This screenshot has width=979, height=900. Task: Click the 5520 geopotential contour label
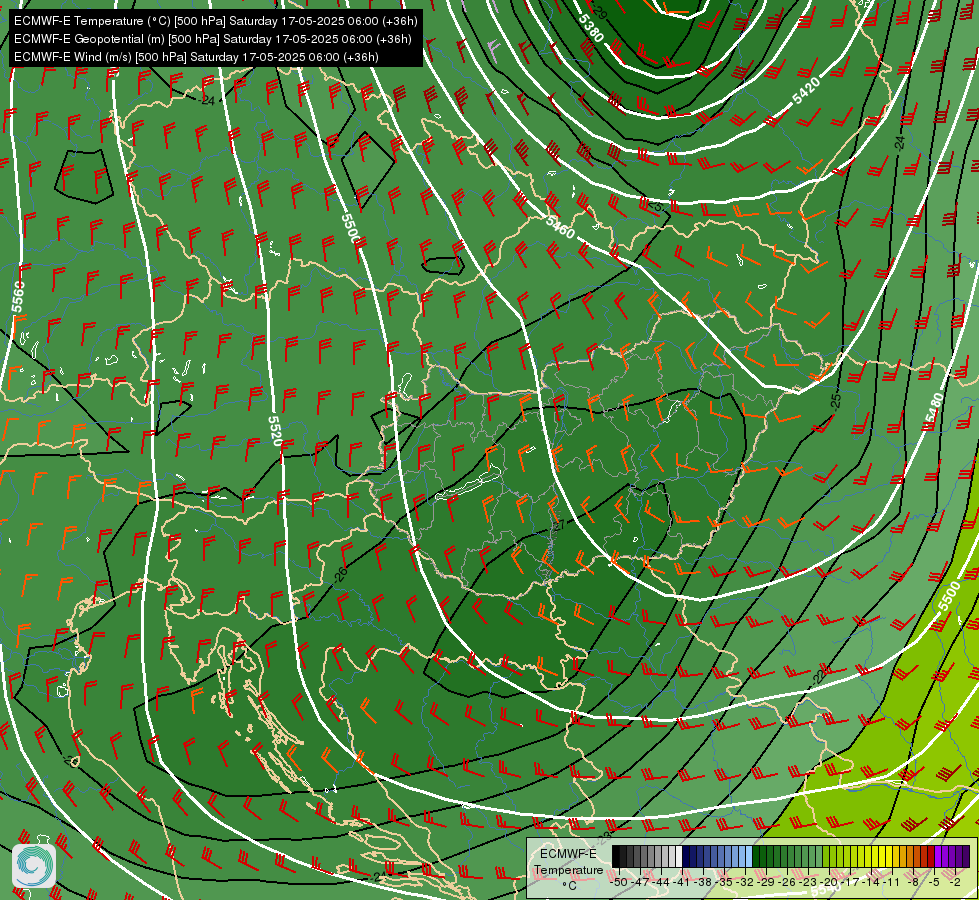click(275, 431)
